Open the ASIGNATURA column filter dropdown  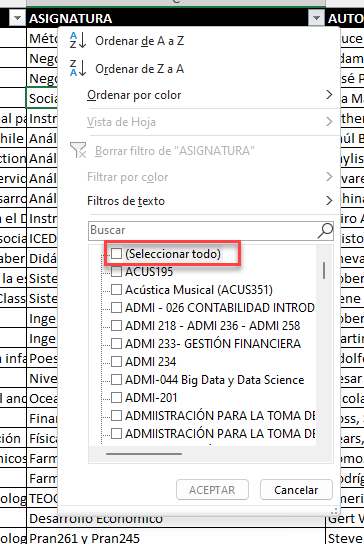pyautogui.click(x=316, y=17)
